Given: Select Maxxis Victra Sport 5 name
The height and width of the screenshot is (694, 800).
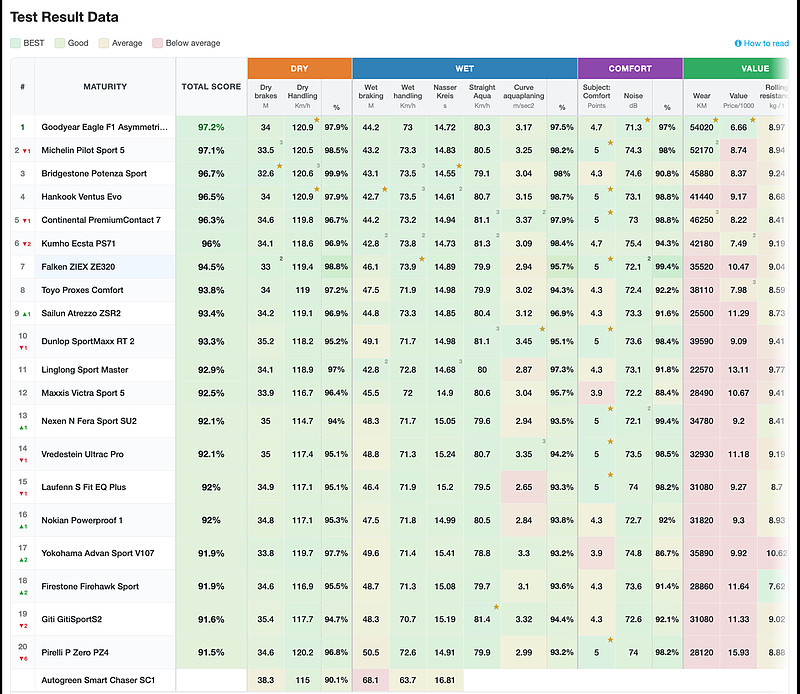Looking at the screenshot, I should pos(83,393).
